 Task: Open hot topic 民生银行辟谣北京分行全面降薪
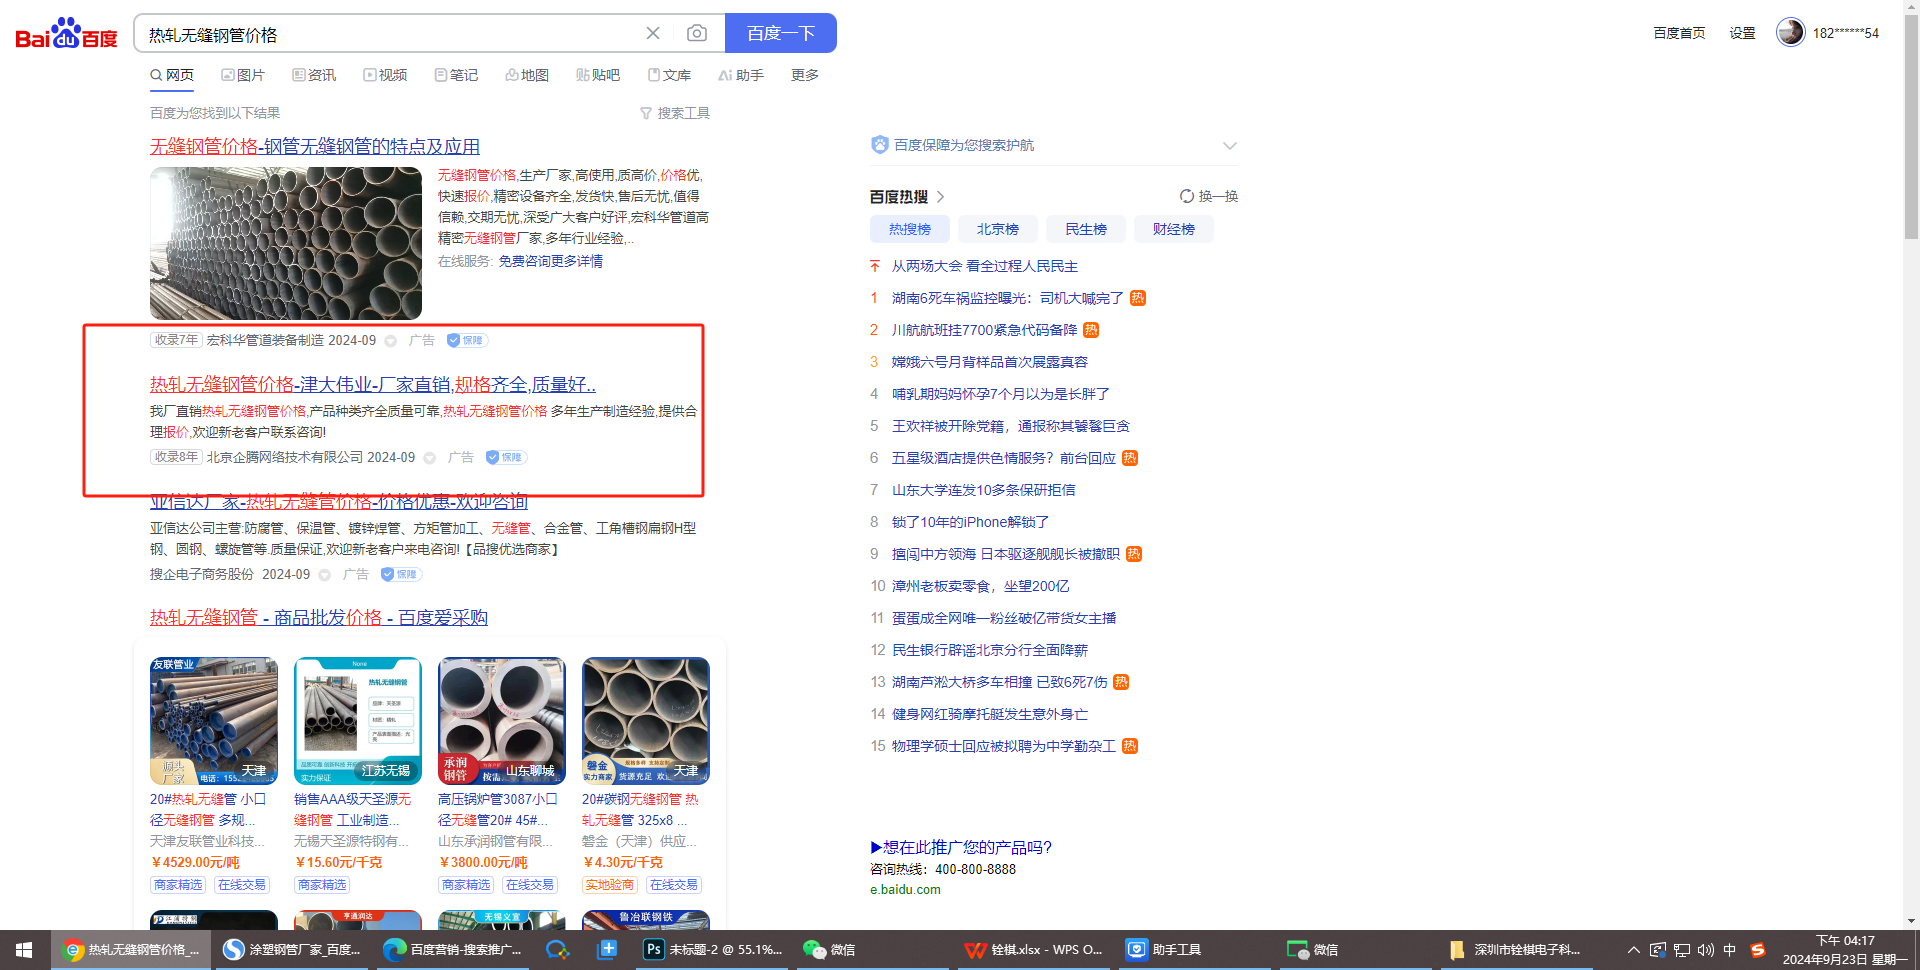(990, 650)
